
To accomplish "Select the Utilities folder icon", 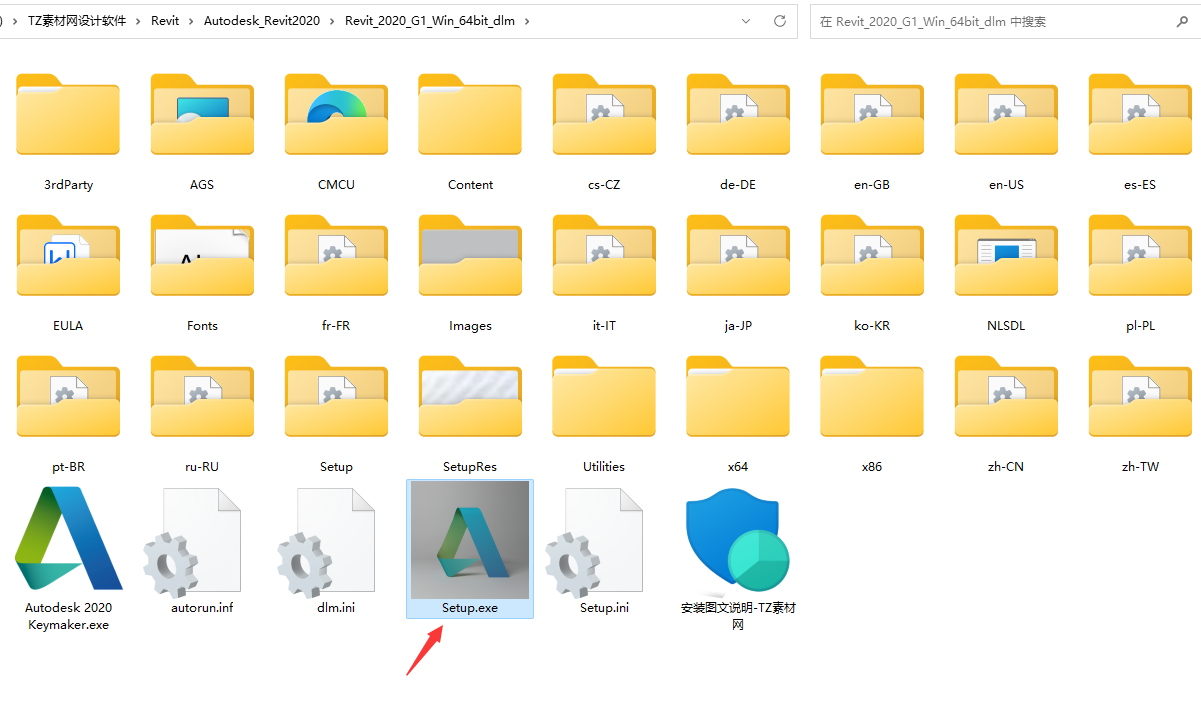I will (604, 397).
